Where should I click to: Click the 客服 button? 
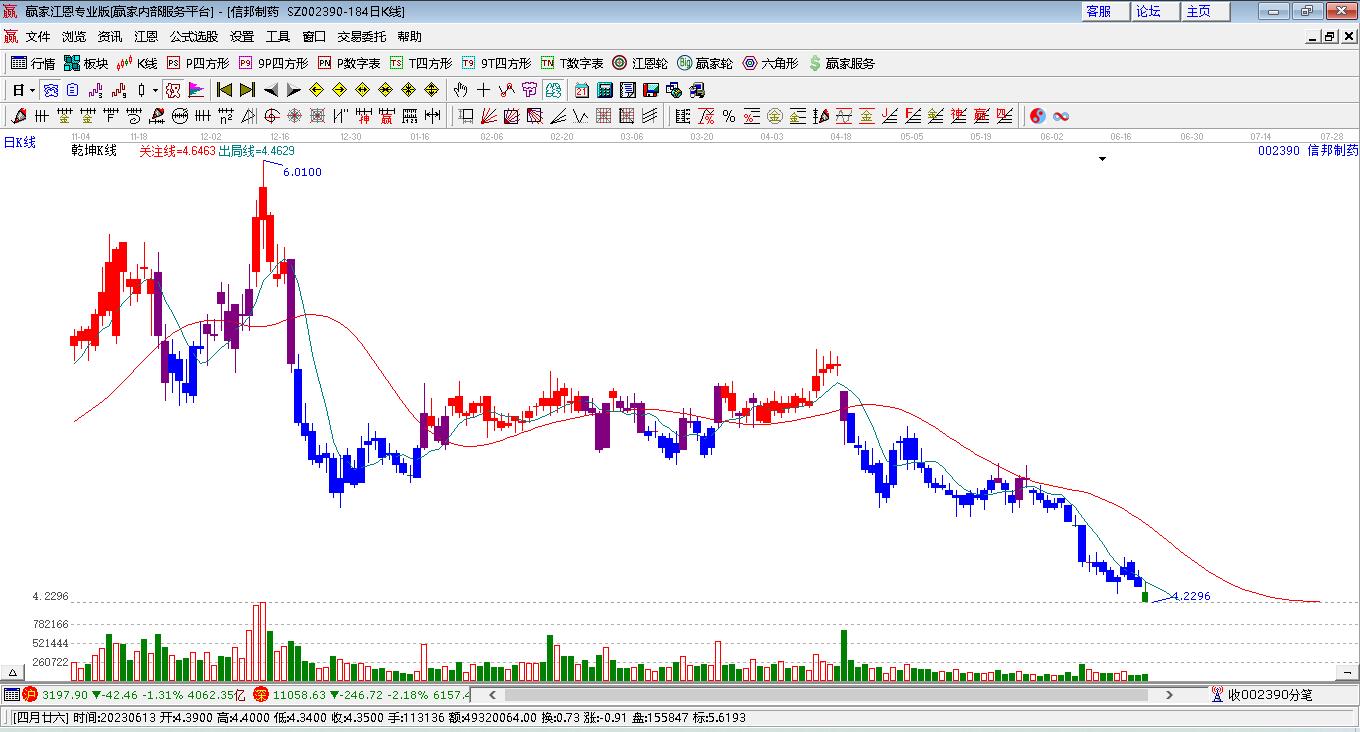[x=1105, y=11]
